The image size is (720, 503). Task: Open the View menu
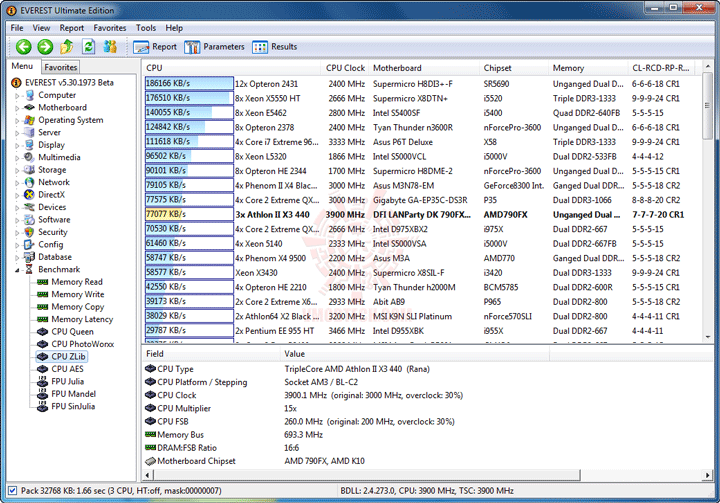[41, 28]
